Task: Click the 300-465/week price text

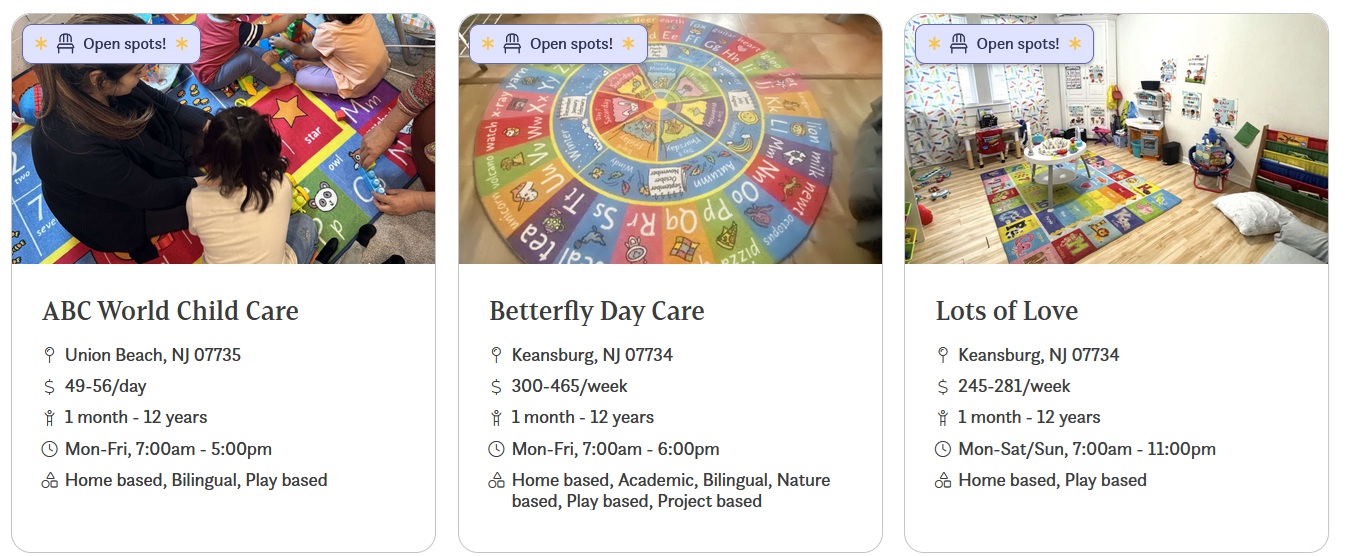Action: pyautogui.click(x=569, y=386)
